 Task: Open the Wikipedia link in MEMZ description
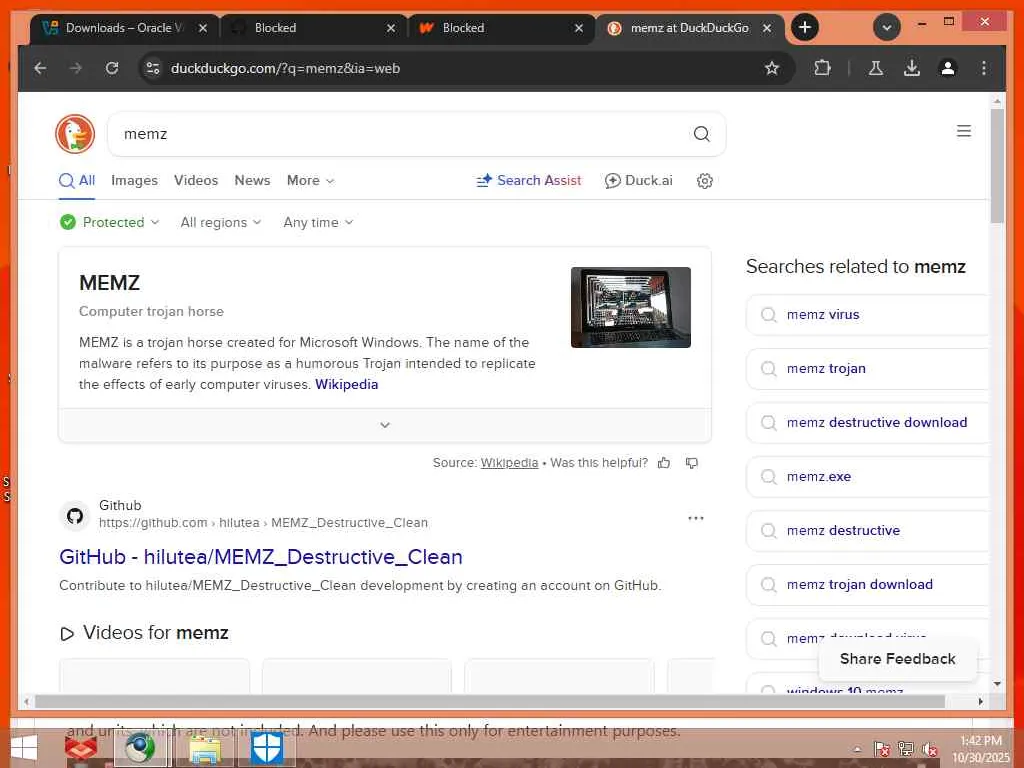[346, 385]
